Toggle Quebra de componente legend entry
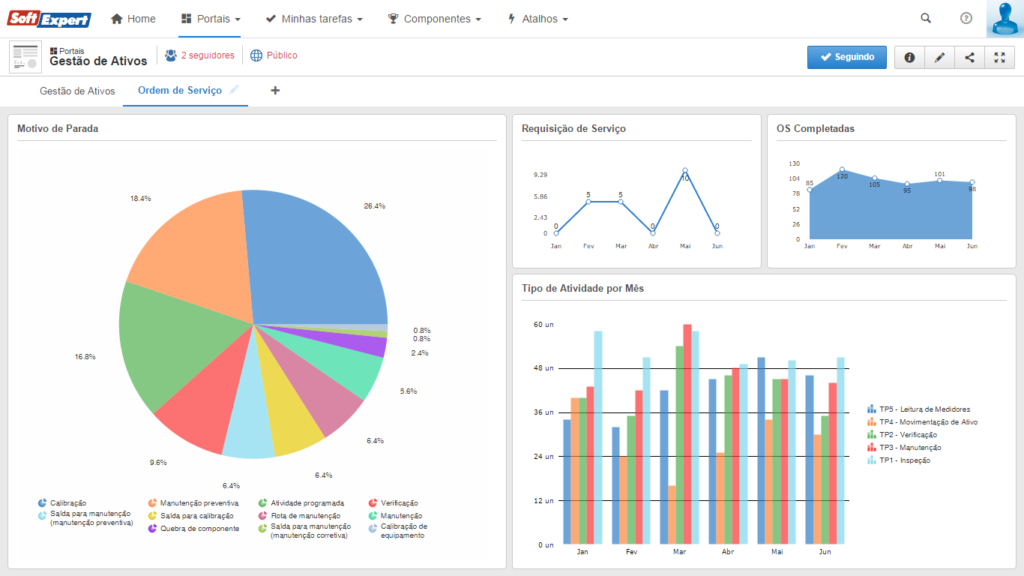The height and width of the screenshot is (576, 1024). (x=199, y=528)
